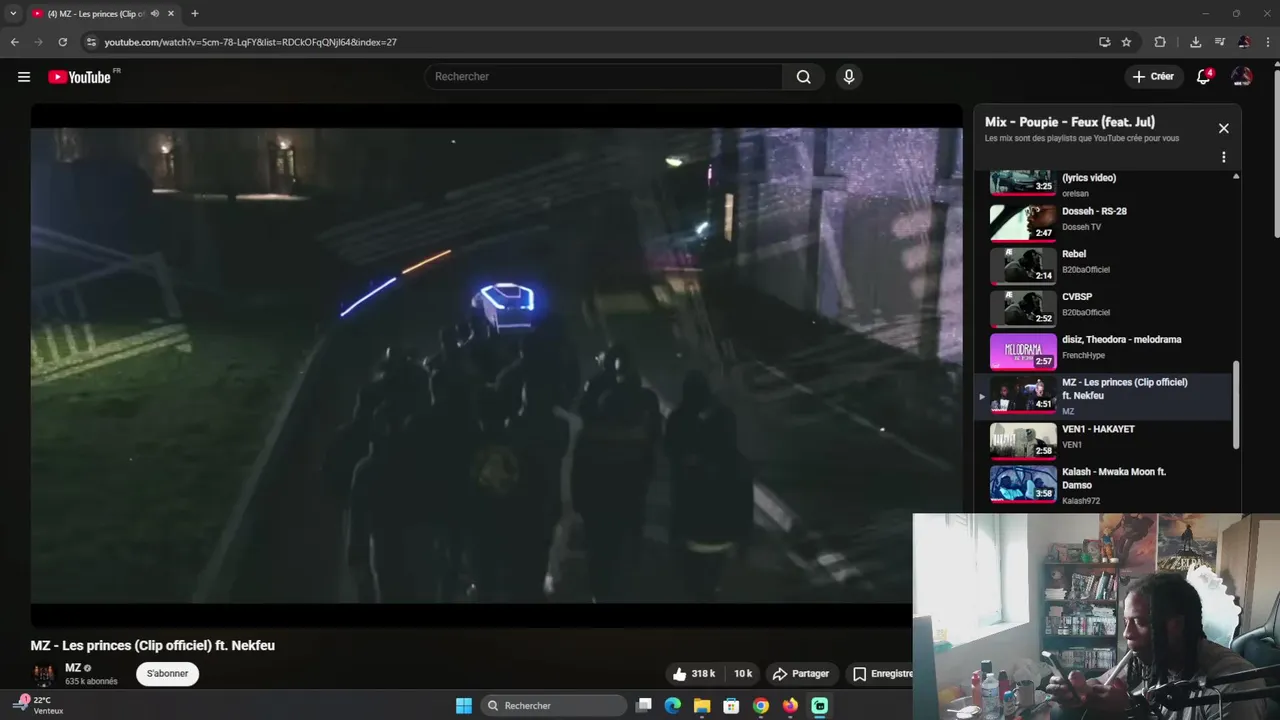Click the Dosseh RS-28 thumbnail
Viewport: 1280px width, 720px height.
click(x=1023, y=223)
